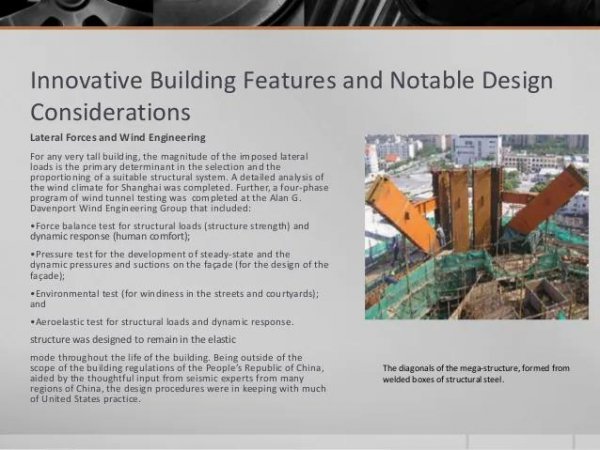Select the 'Aeroelastic test' bullet point
The height and width of the screenshot is (450, 600).
coord(162,321)
